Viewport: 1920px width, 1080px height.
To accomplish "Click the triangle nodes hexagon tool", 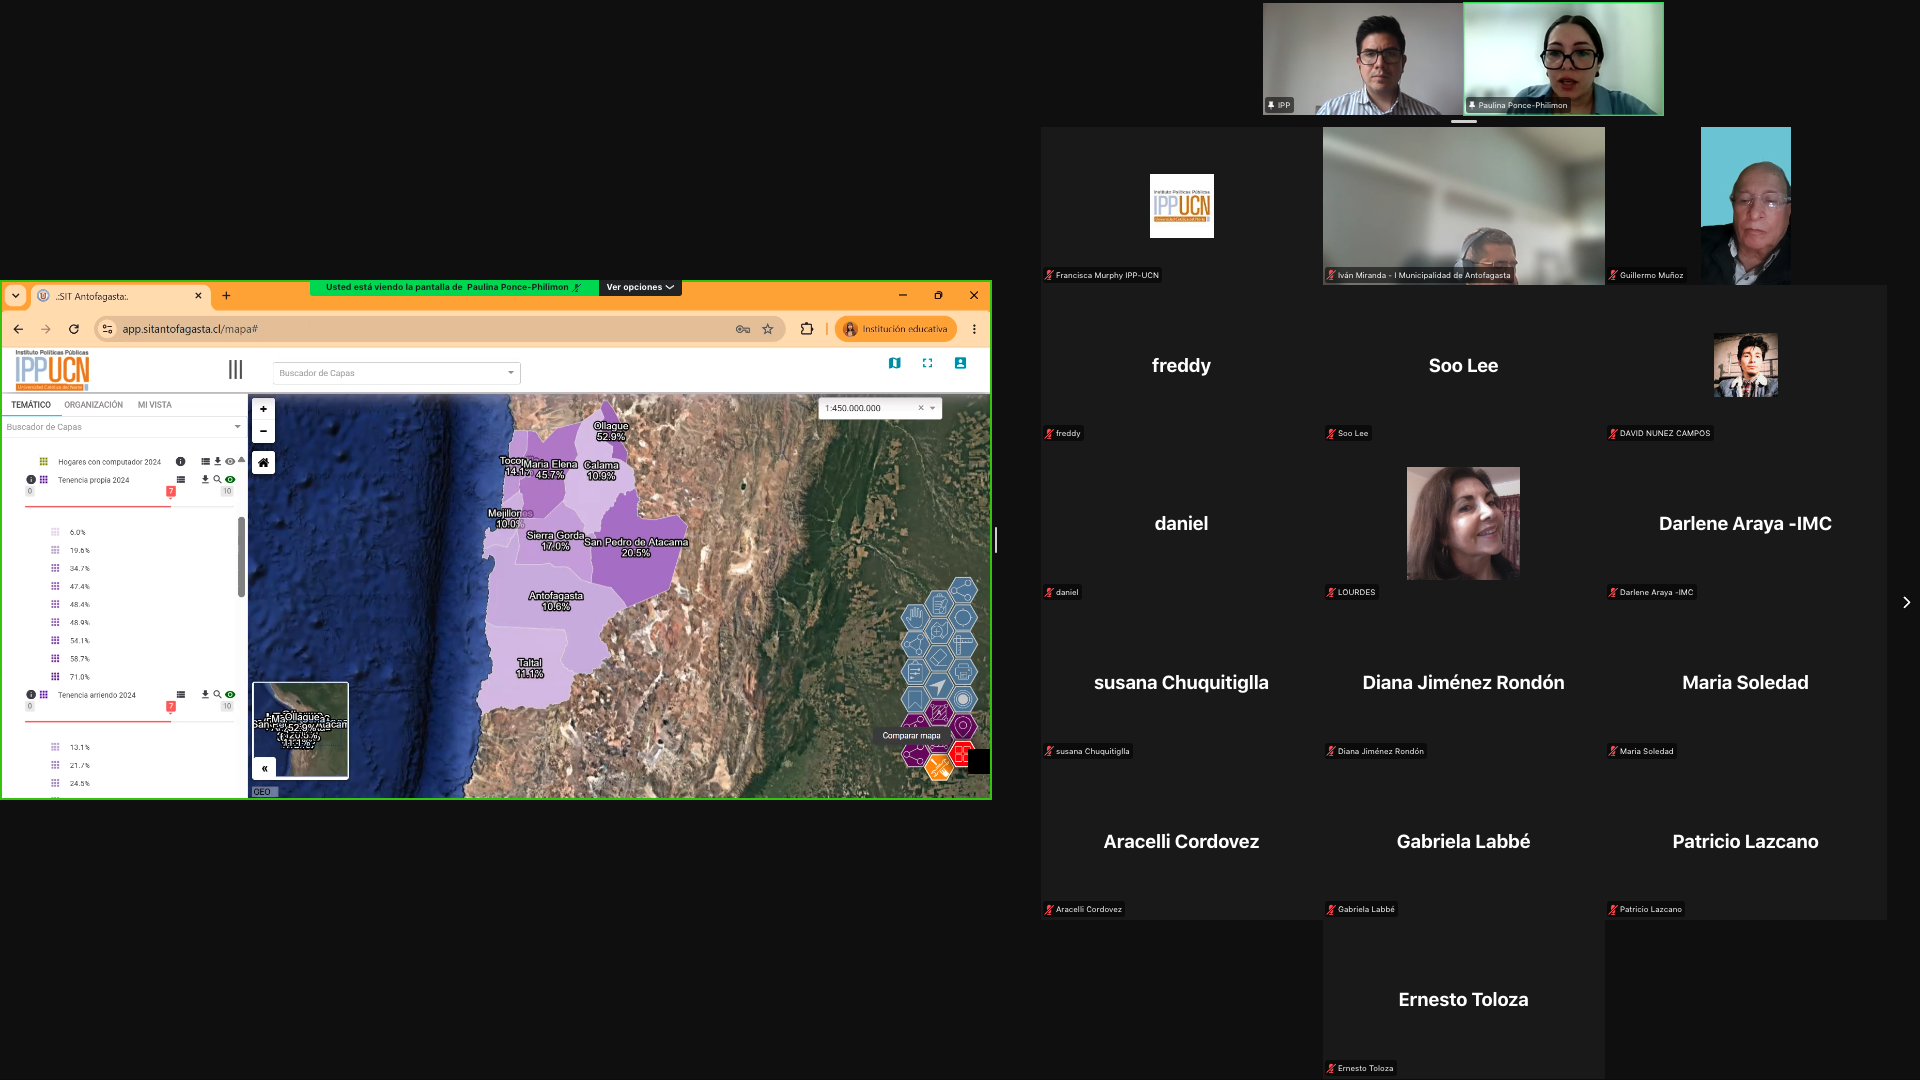I will coord(915,645).
